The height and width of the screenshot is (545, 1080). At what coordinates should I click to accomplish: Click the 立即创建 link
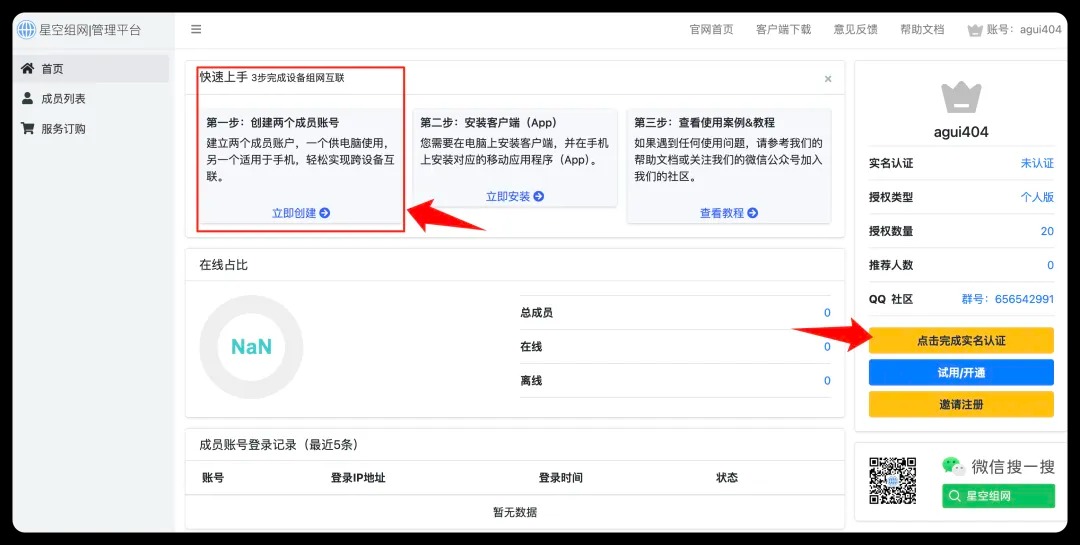[x=301, y=213]
